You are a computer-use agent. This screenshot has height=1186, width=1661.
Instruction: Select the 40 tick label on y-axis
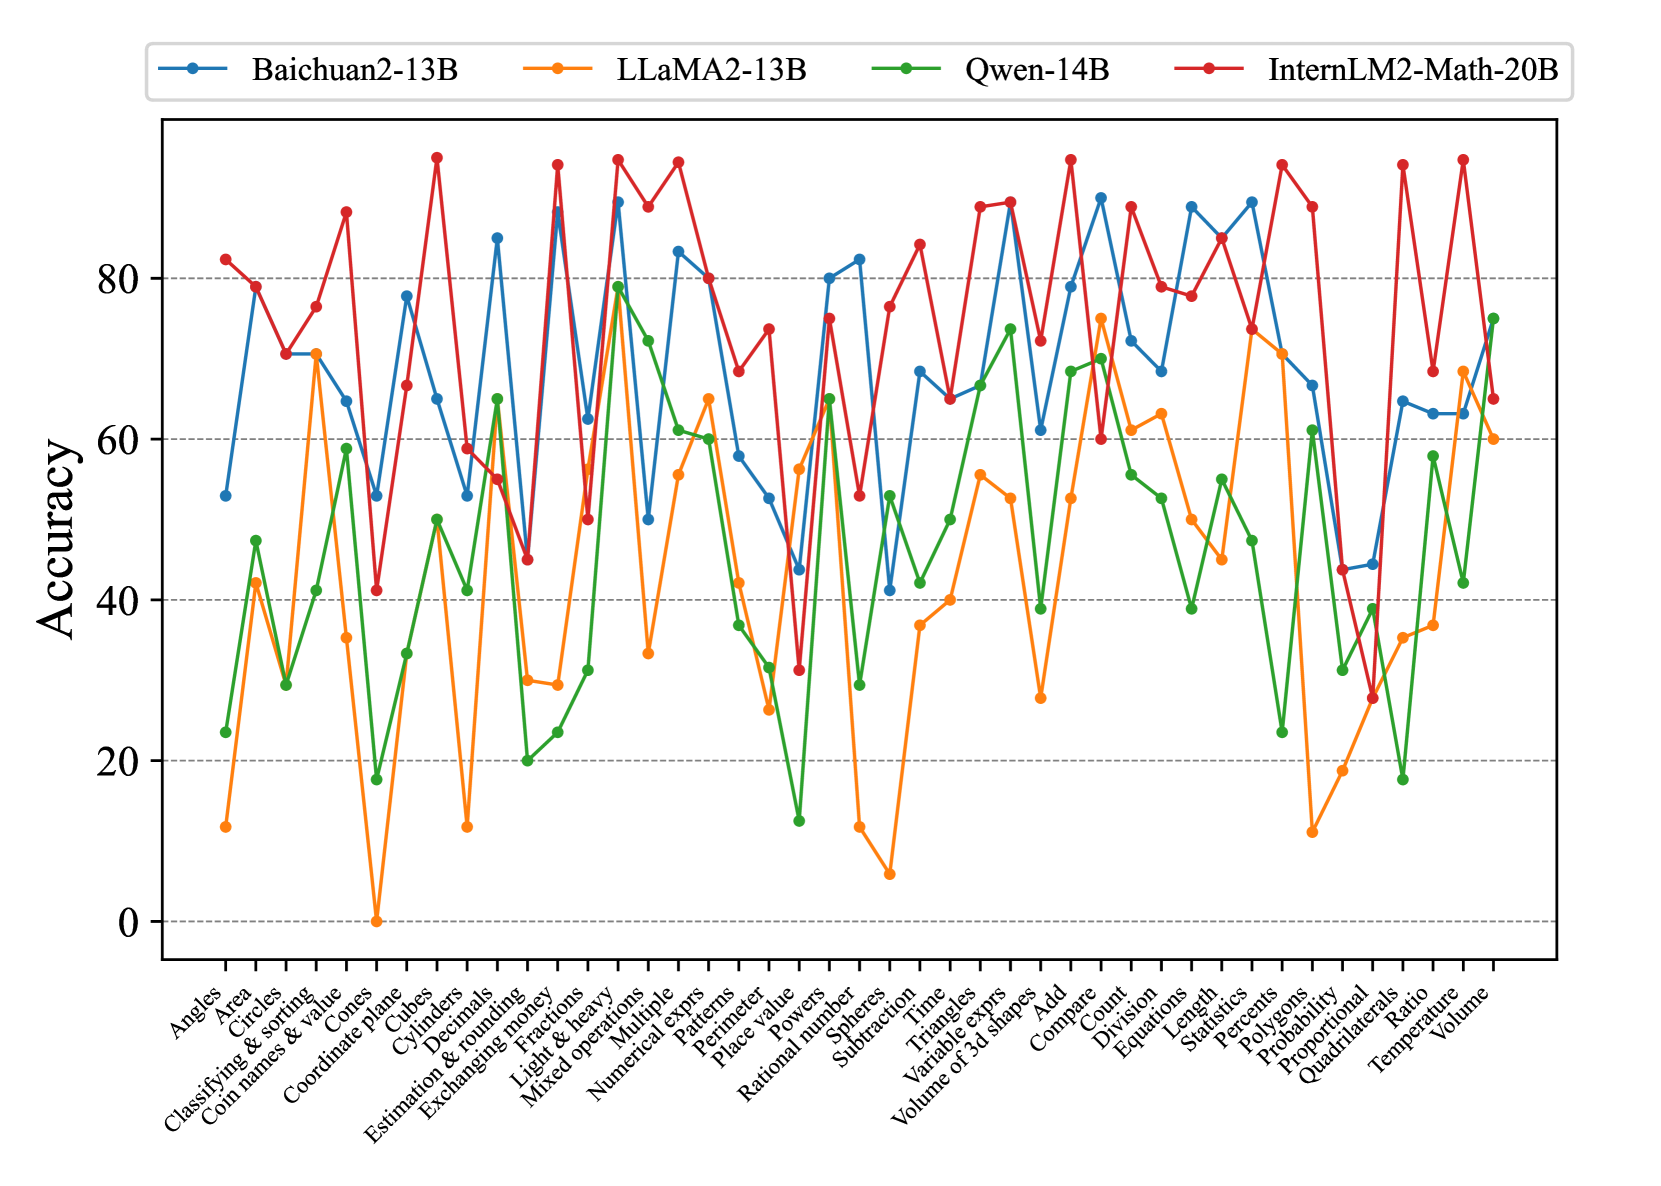[118, 601]
